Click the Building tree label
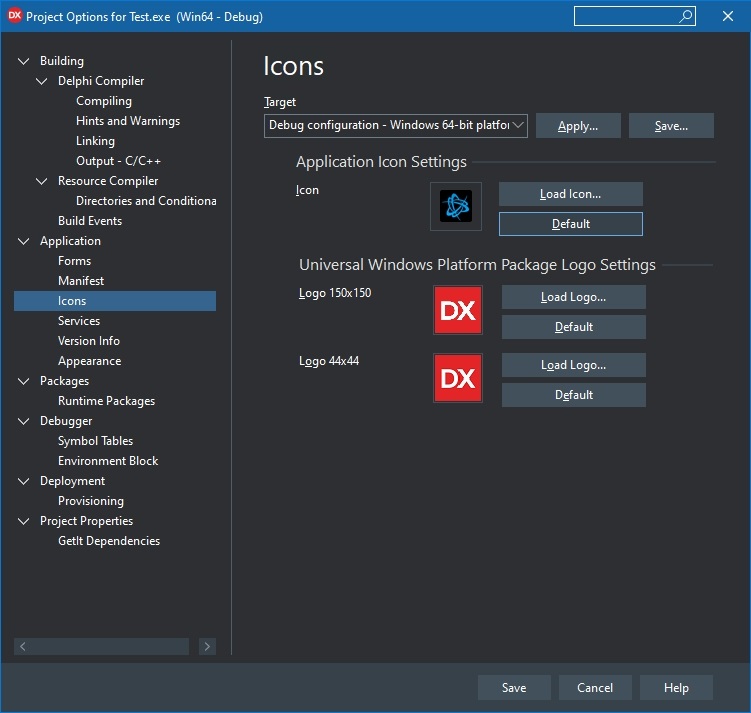751x713 pixels. coord(62,61)
